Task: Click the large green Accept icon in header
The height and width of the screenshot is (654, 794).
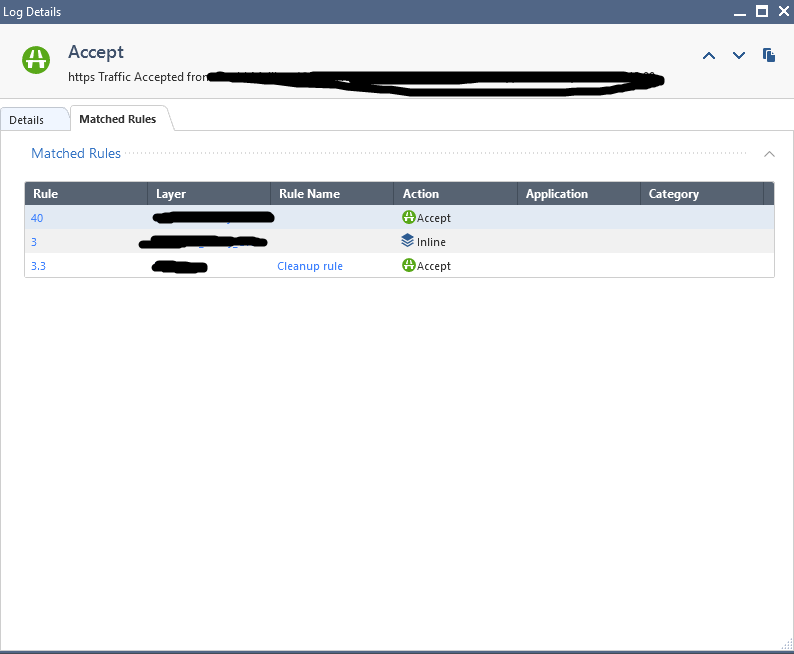Action: tap(37, 59)
